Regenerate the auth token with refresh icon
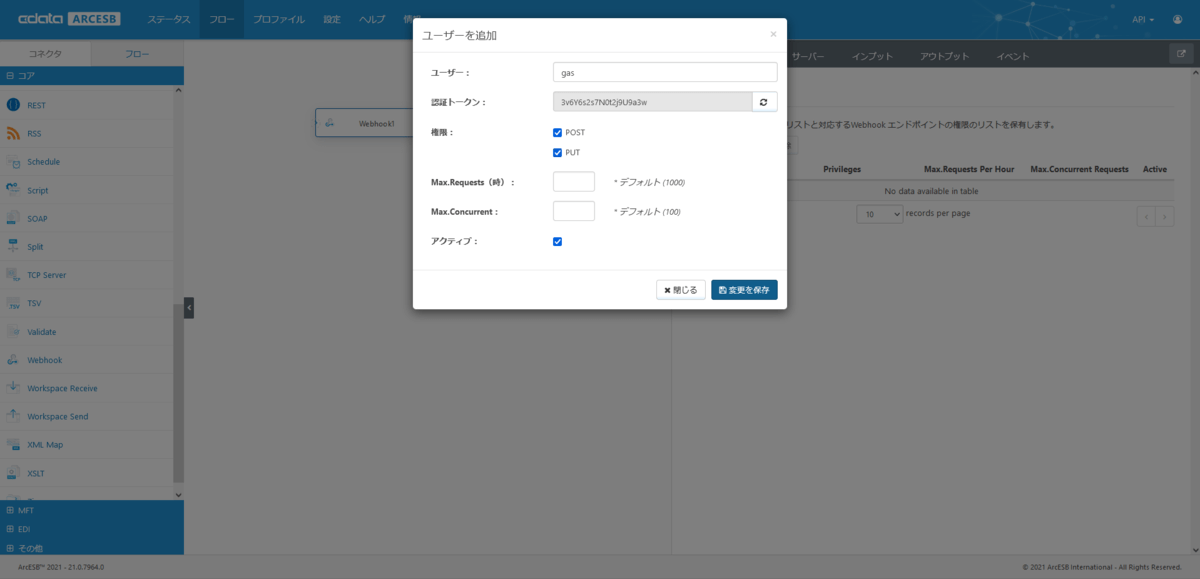This screenshot has height=579, width=1200. [764, 102]
